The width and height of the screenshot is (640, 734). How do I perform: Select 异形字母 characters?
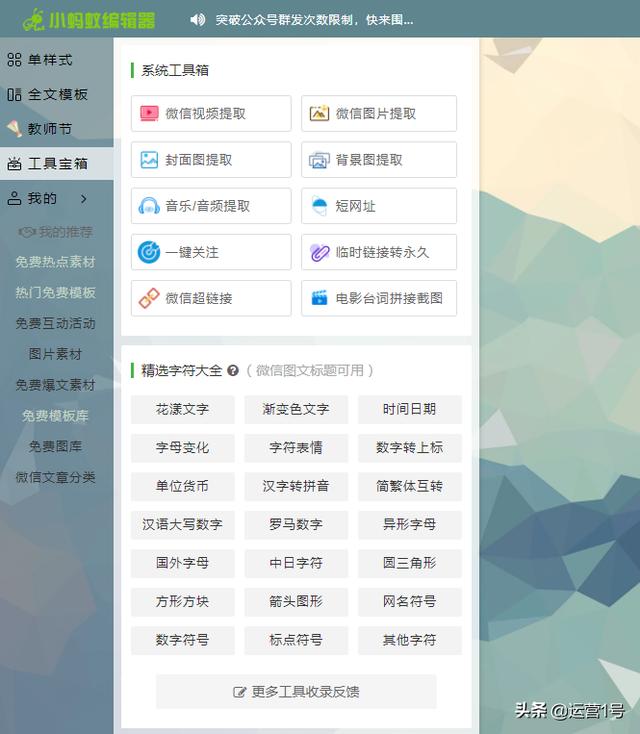coord(410,525)
